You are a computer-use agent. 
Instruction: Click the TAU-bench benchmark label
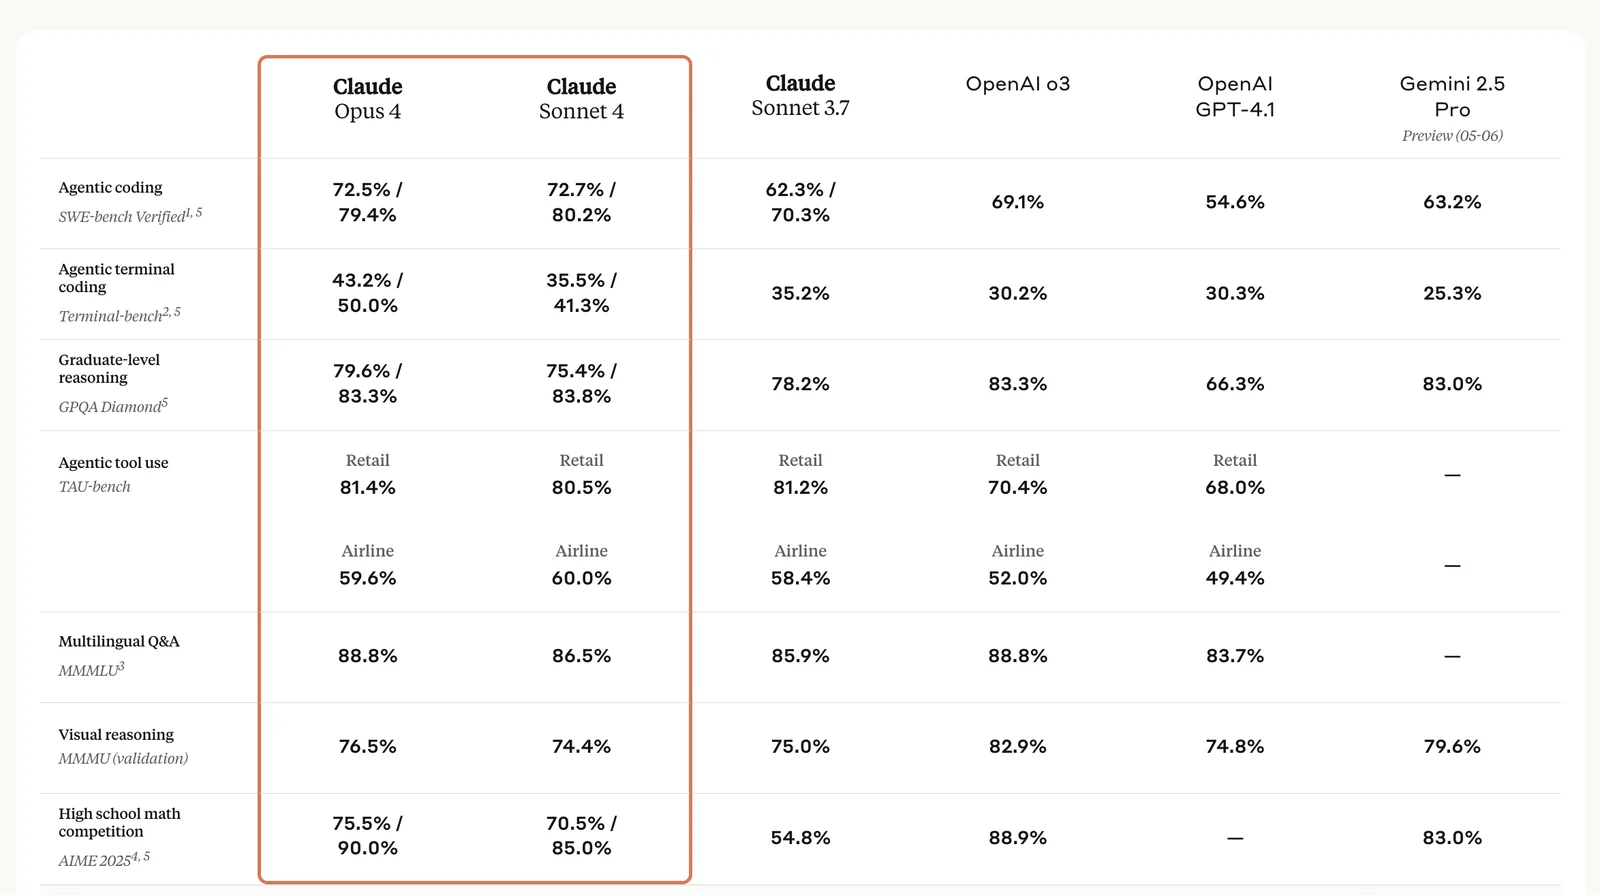(x=94, y=487)
